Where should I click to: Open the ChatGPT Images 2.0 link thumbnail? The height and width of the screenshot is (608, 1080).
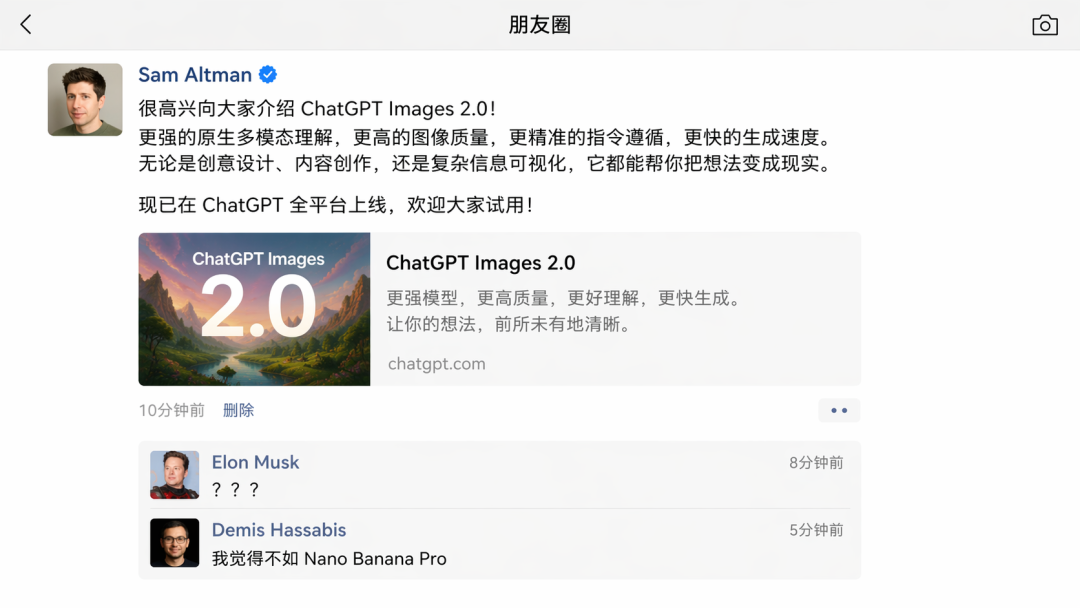click(x=254, y=309)
